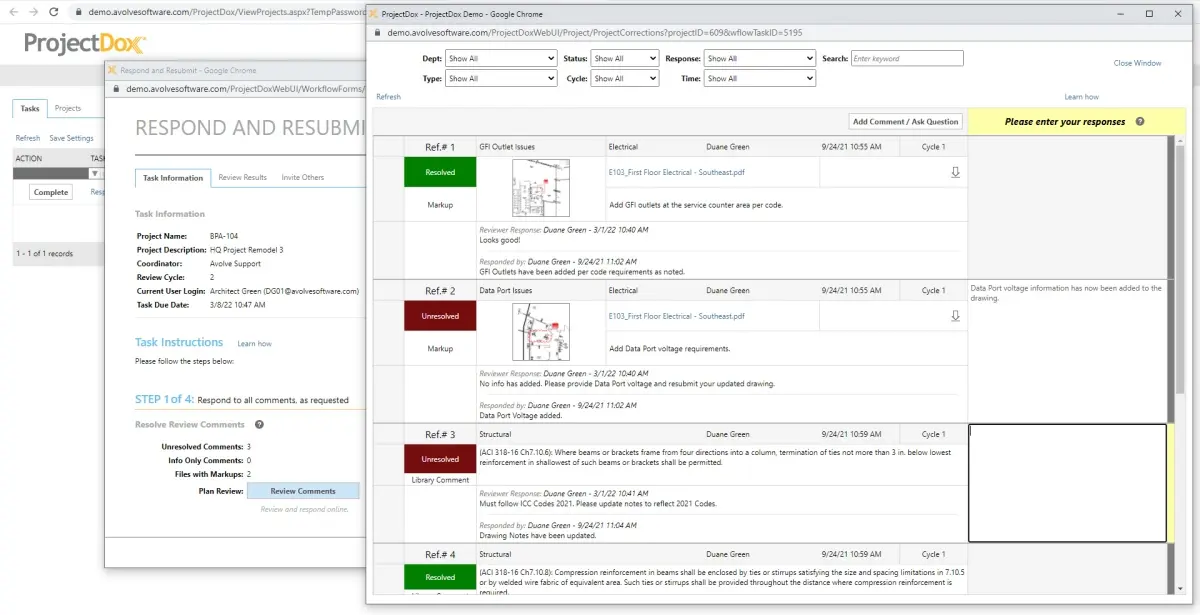The width and height of the screenshot is (1200, 615).
Task: Click browser reload icon in background window
Action: click(x=56, y=12)
